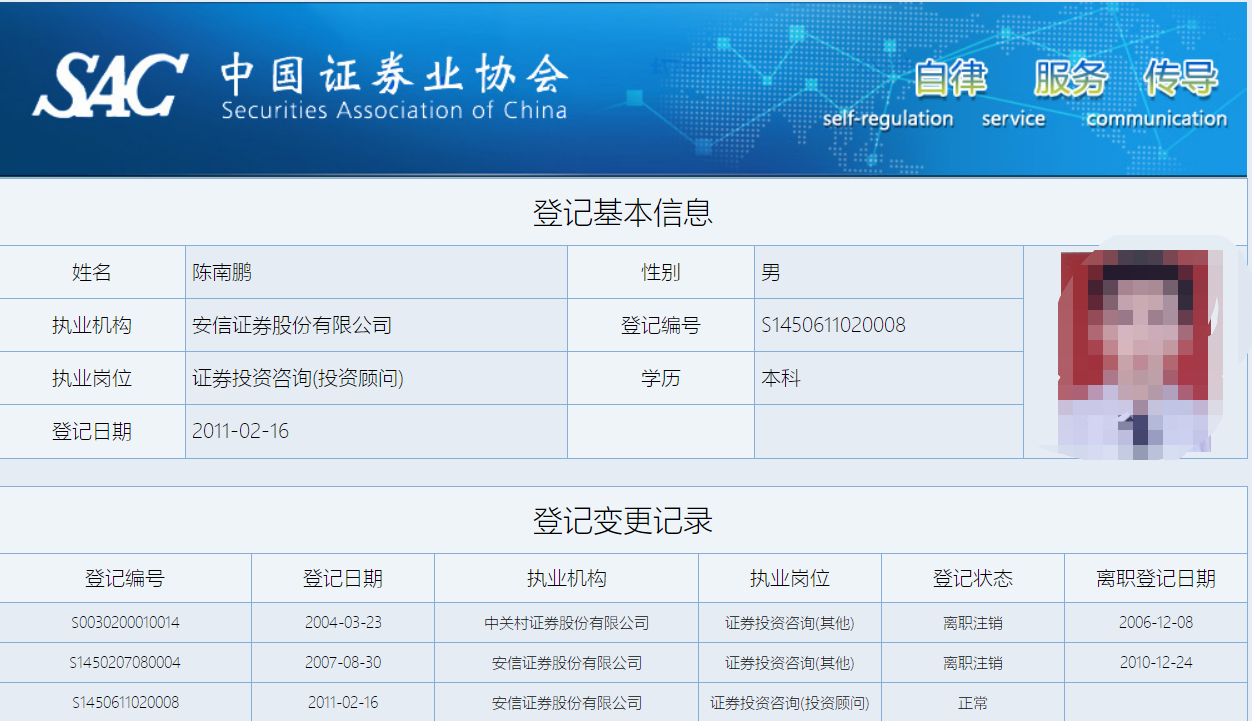Click the 登记基本信息 section heading
The height and width of the screenshot is (721, 1252).
pos(623,213)
